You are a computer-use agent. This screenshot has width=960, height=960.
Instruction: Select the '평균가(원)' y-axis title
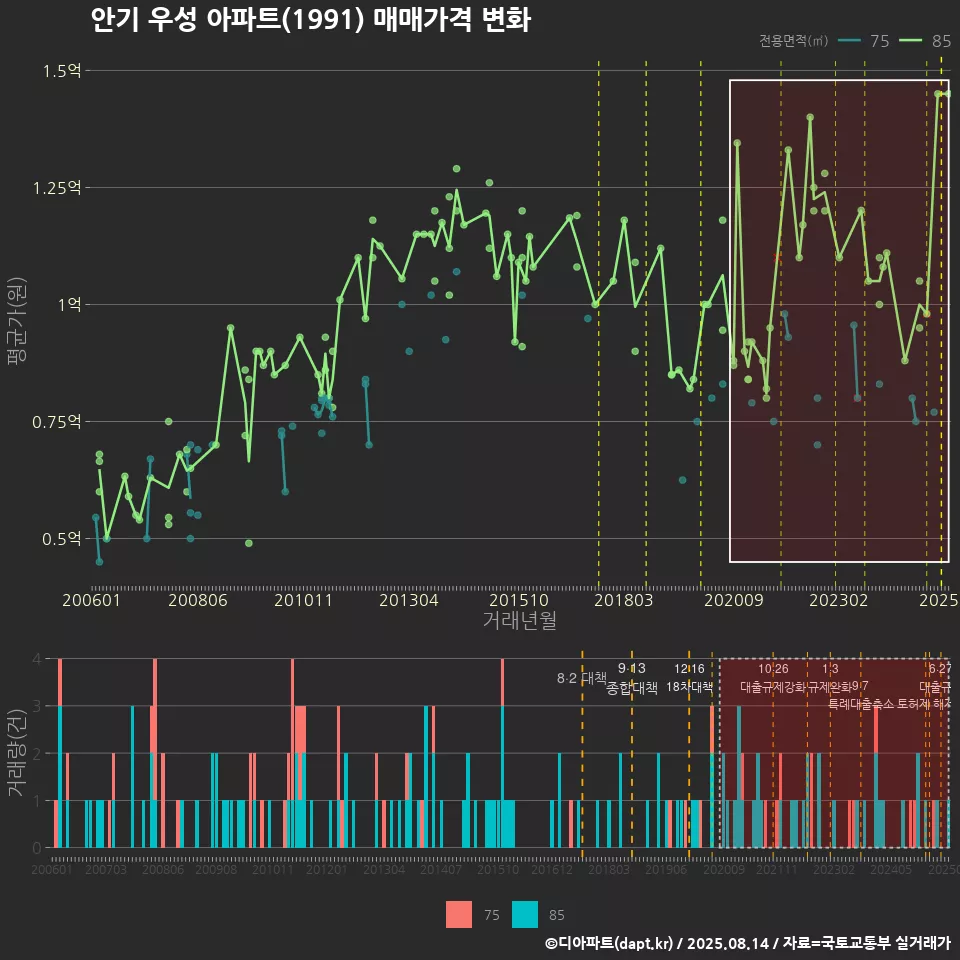[17, 321]
